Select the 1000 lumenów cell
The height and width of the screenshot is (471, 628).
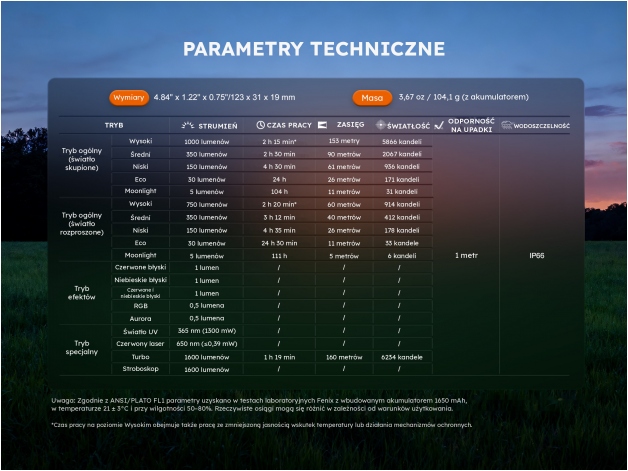pos(207,141)
